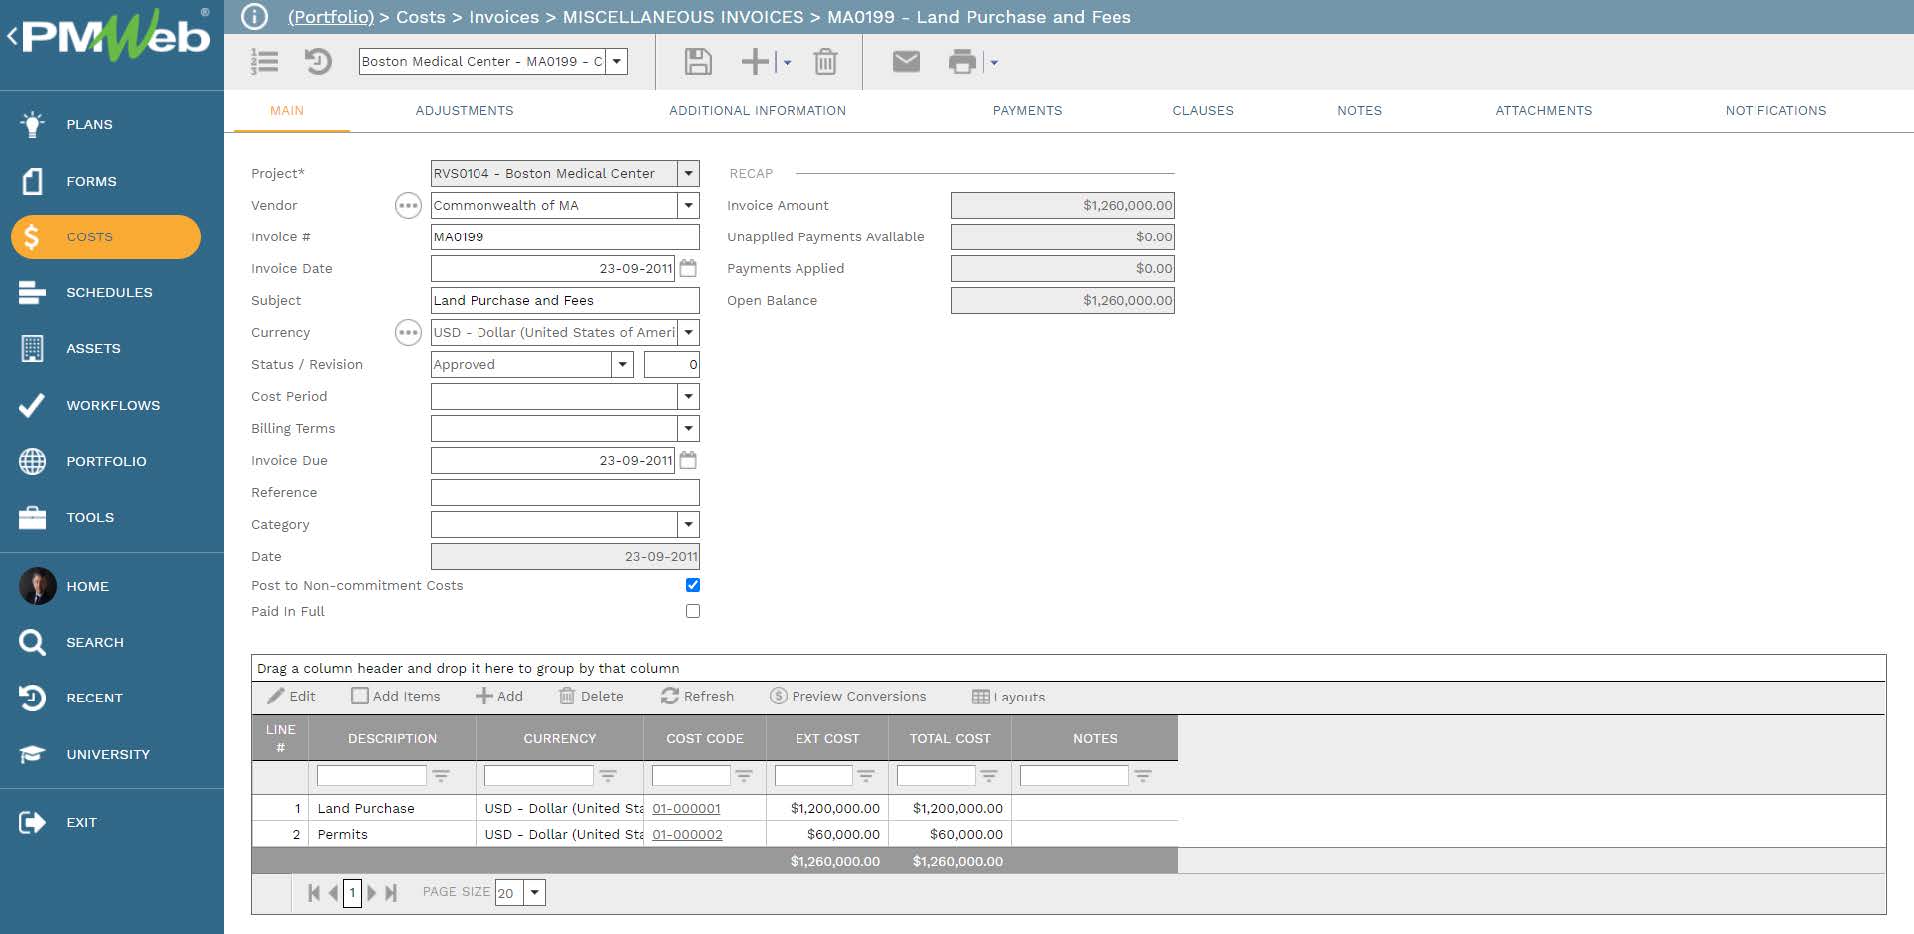
Task: Open the Page Size dropdown
Action: point(535,892)
